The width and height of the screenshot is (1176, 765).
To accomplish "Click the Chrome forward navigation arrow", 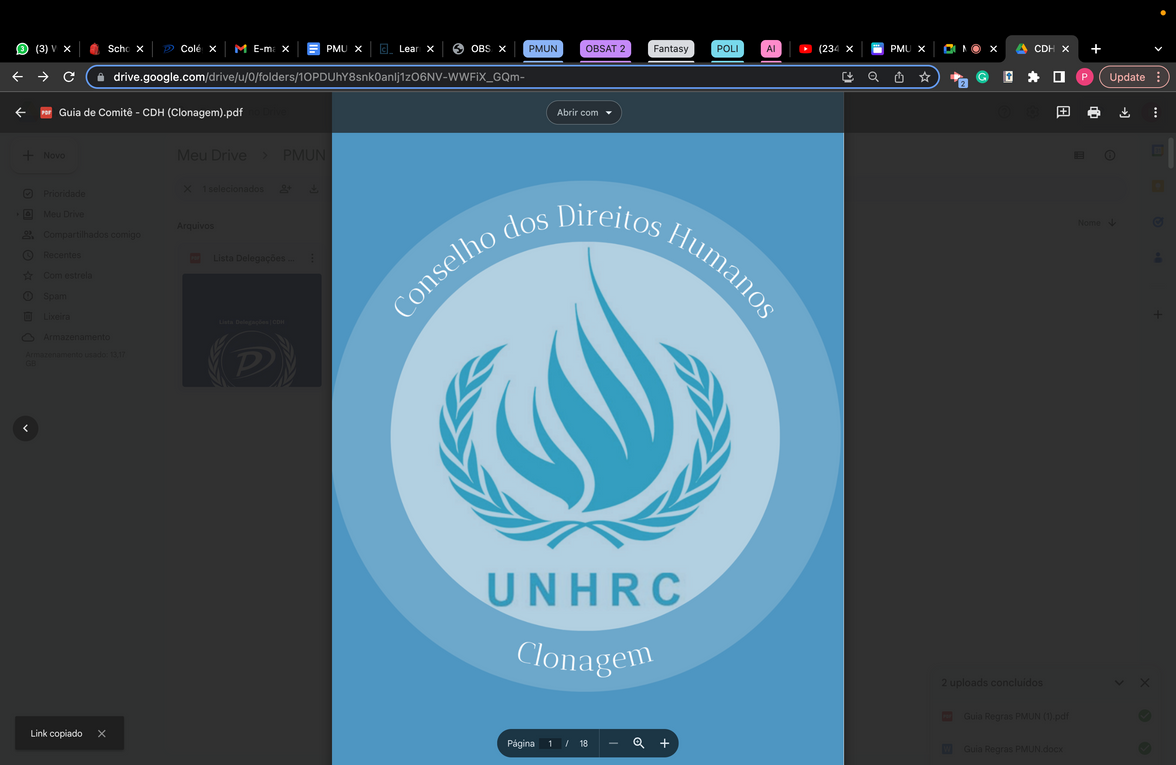I will 43,76.
